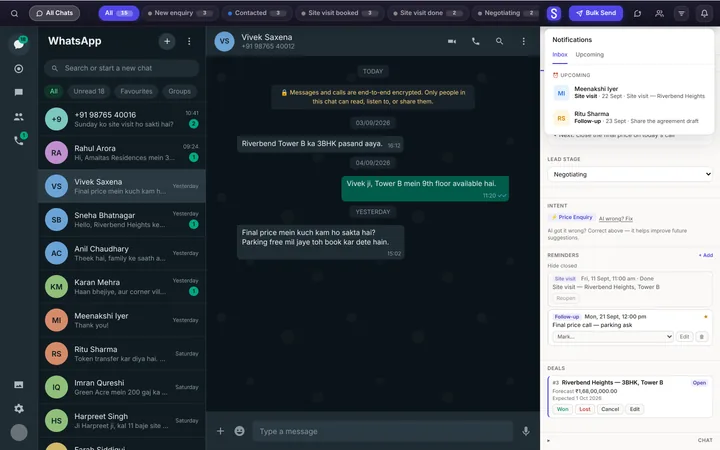This screenshot has width=720, height=450.
Task: Toggle the notifications bell icon
Action: coord(704,13)
